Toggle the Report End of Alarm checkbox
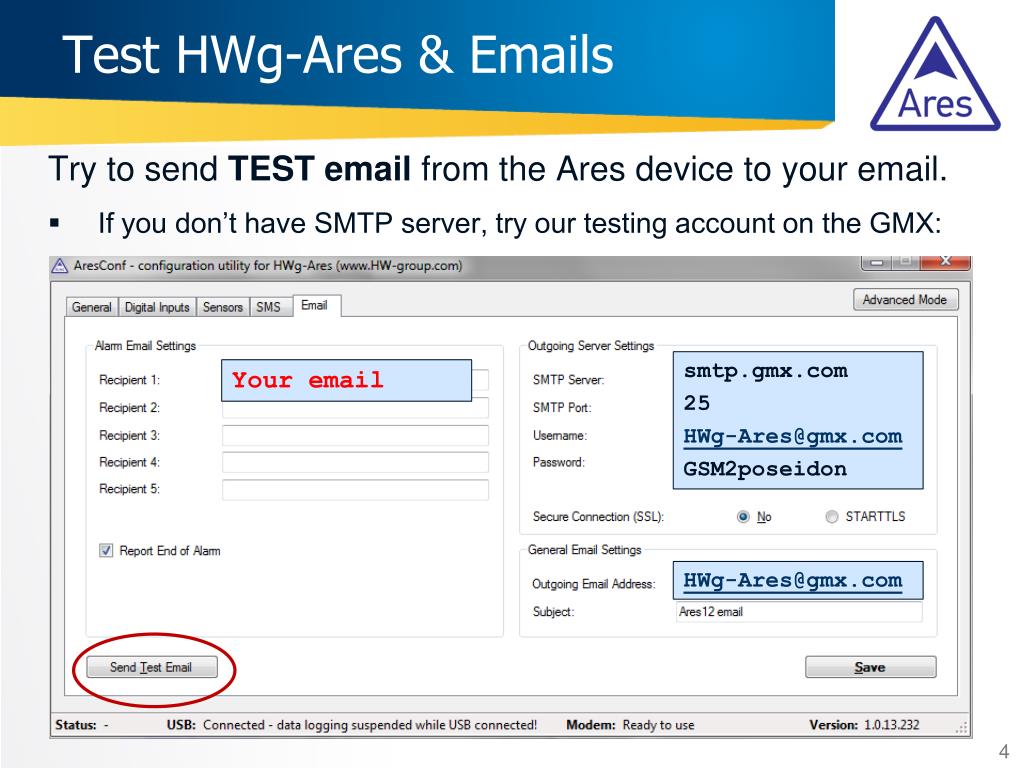 point(106,551)
